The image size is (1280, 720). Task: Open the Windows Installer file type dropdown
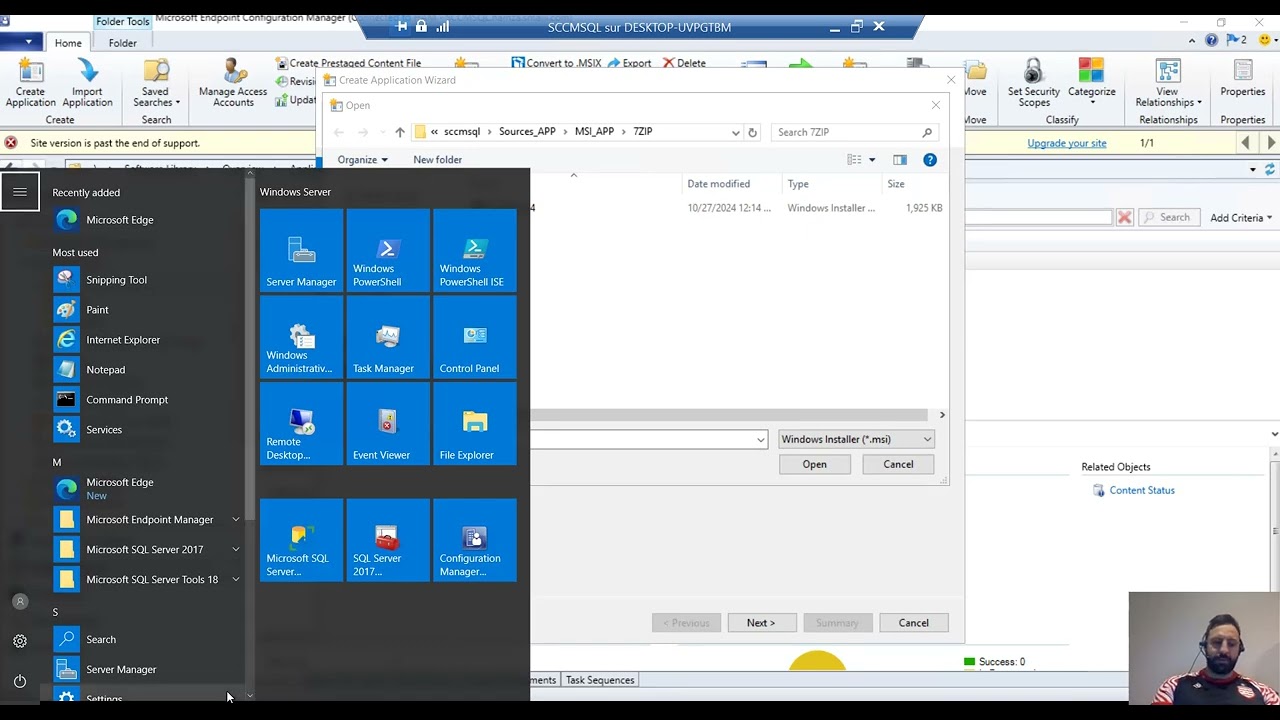[x=856, y=439]
